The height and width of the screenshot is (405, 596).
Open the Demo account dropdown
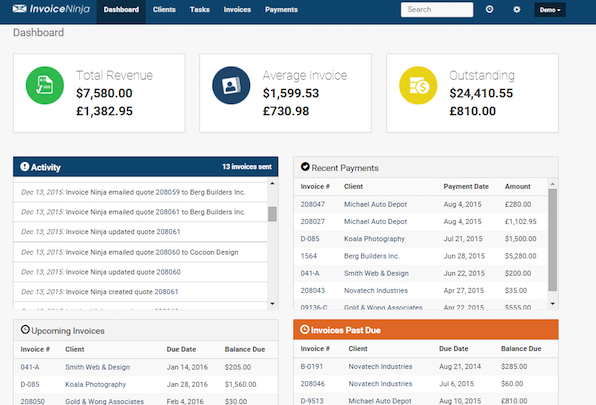click(550, 10)
